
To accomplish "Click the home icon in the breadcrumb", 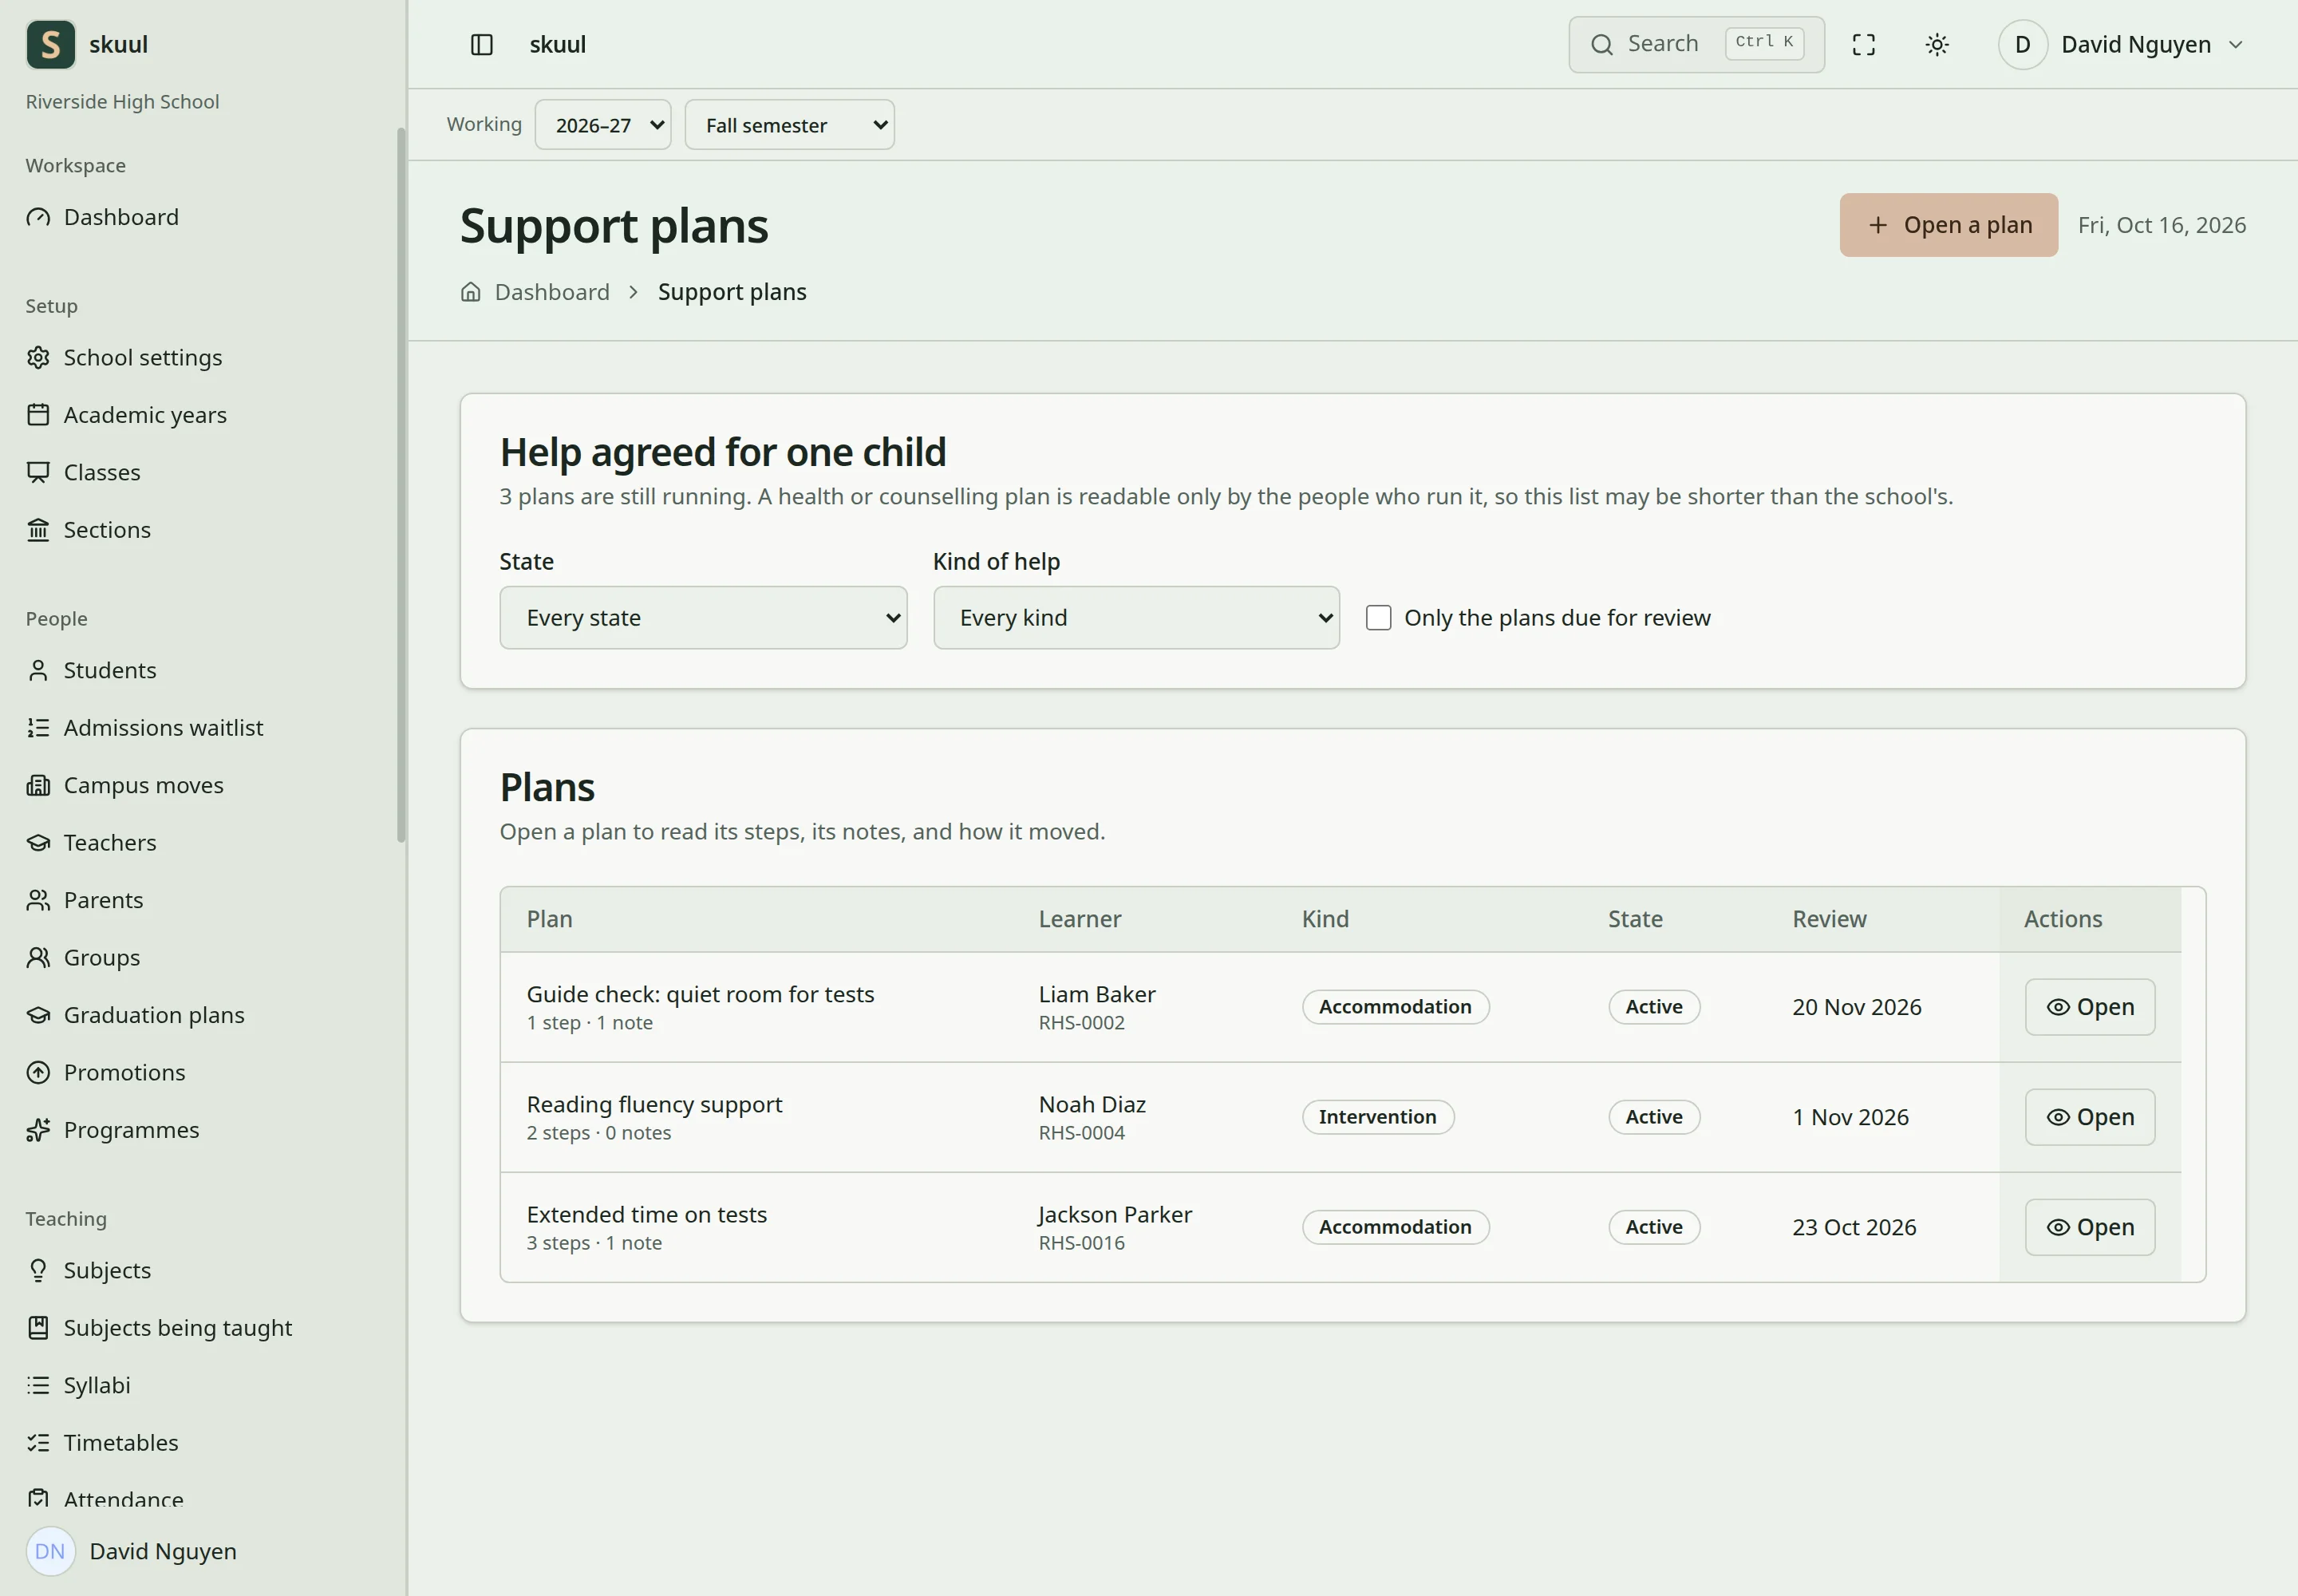I will pyautogui.click(x=471, y=292).
